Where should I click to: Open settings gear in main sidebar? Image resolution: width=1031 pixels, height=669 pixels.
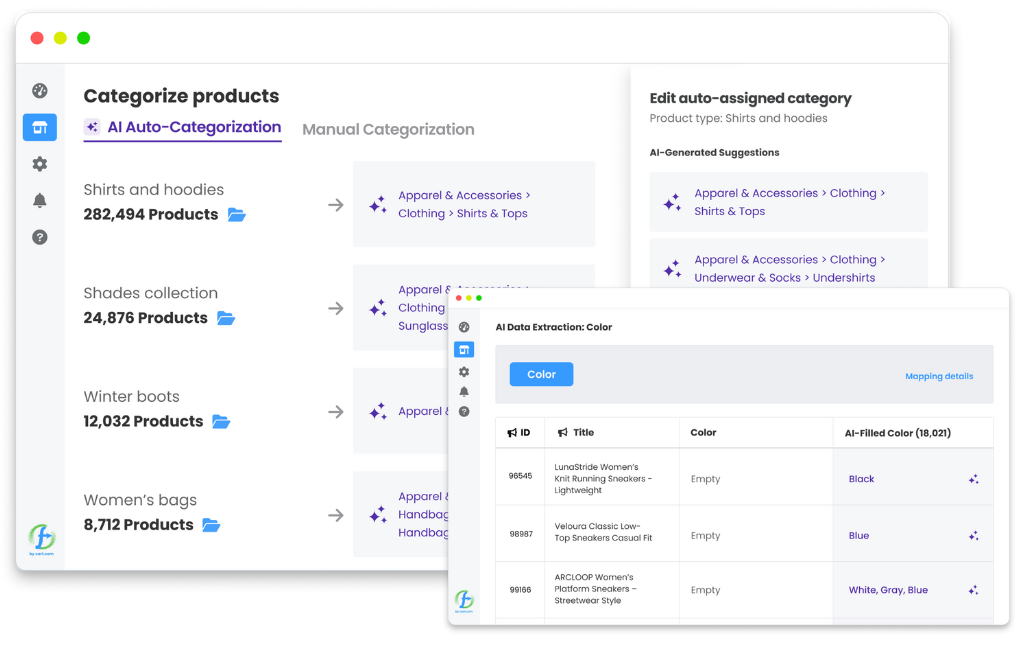point(40,164)
